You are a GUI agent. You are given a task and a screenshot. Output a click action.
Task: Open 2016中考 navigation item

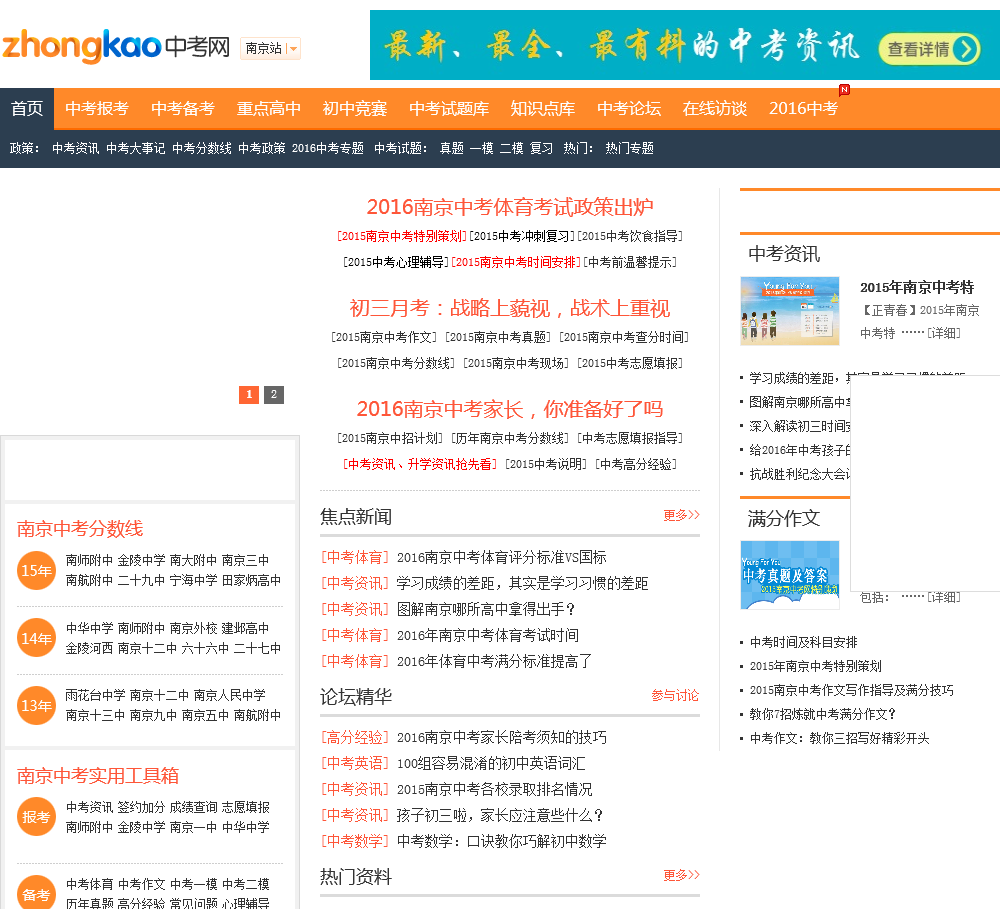804,108
